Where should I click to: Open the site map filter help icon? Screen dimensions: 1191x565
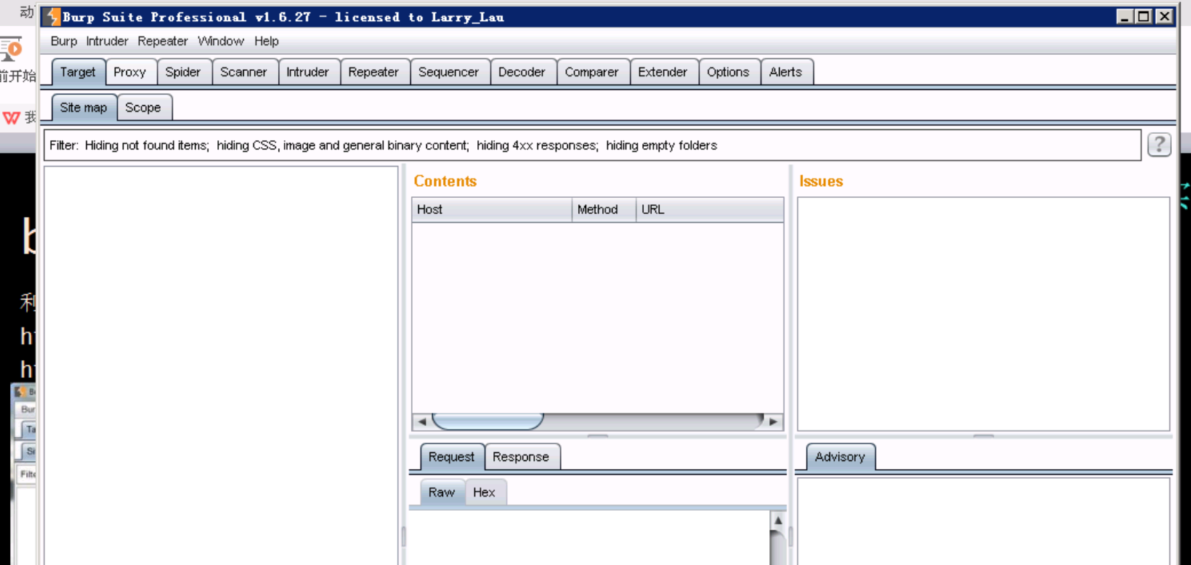(1158, 144)
